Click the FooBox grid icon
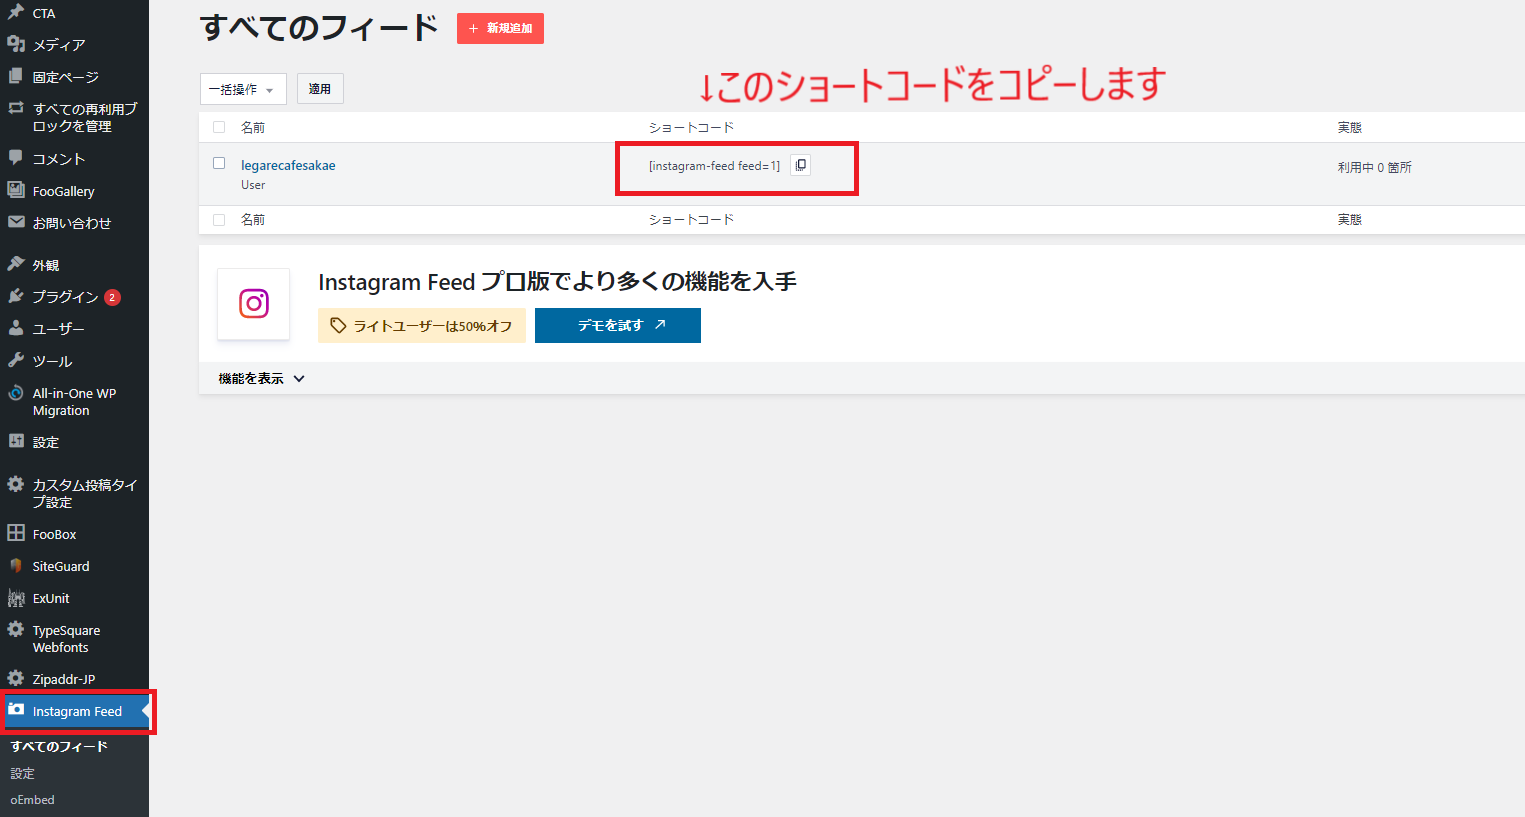 (x=16, y=533)
